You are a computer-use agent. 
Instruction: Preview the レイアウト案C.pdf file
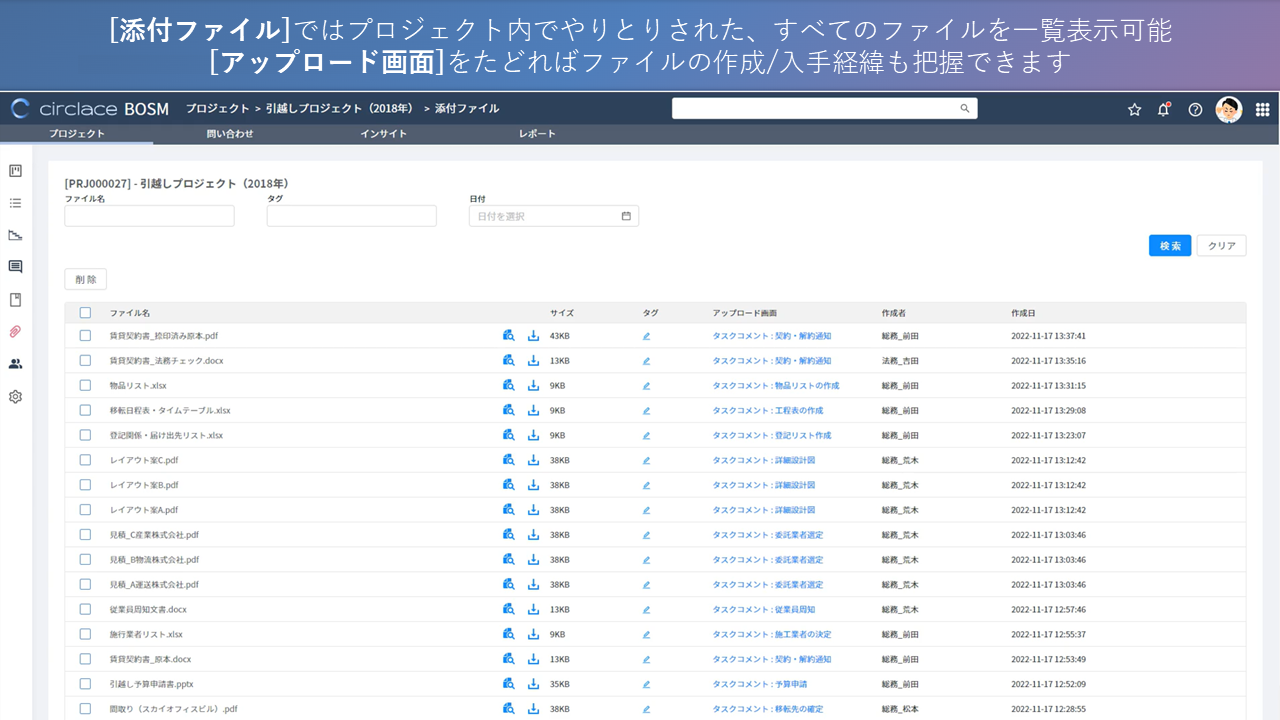(509, 460)
